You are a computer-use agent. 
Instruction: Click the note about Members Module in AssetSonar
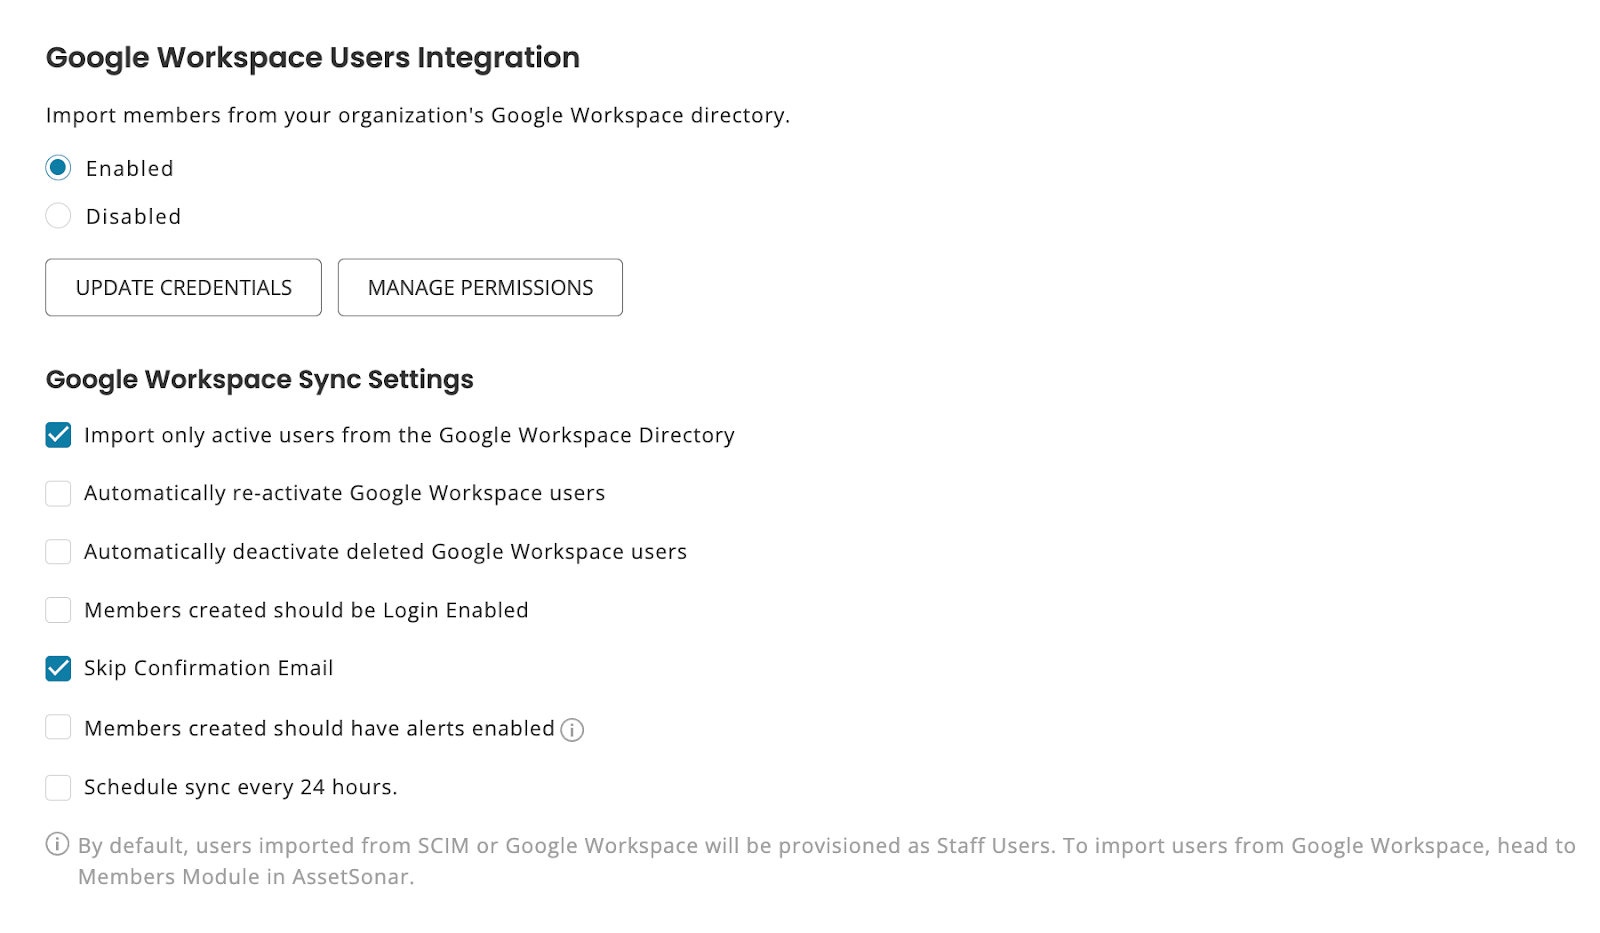[x=245, y=877]
